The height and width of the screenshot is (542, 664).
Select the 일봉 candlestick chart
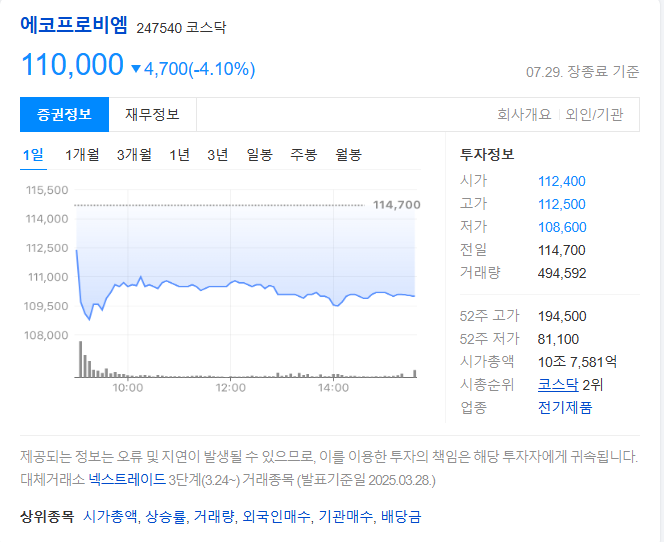coord(260,155)
